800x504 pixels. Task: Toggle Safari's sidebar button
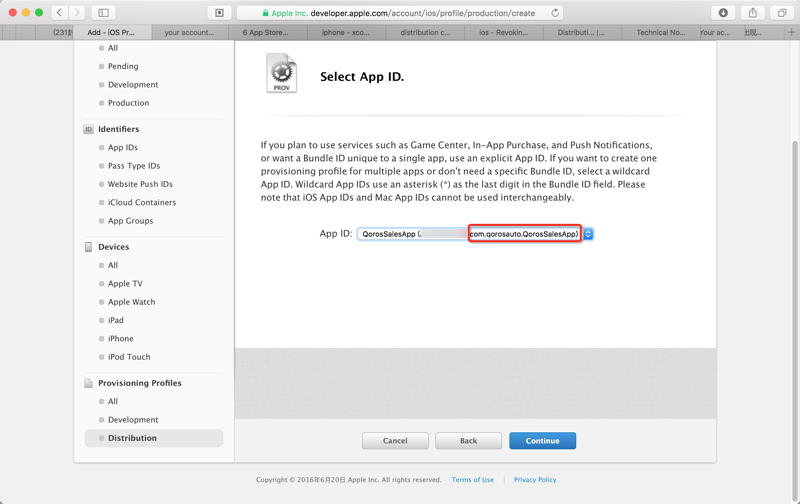click(x=104, y=13)
